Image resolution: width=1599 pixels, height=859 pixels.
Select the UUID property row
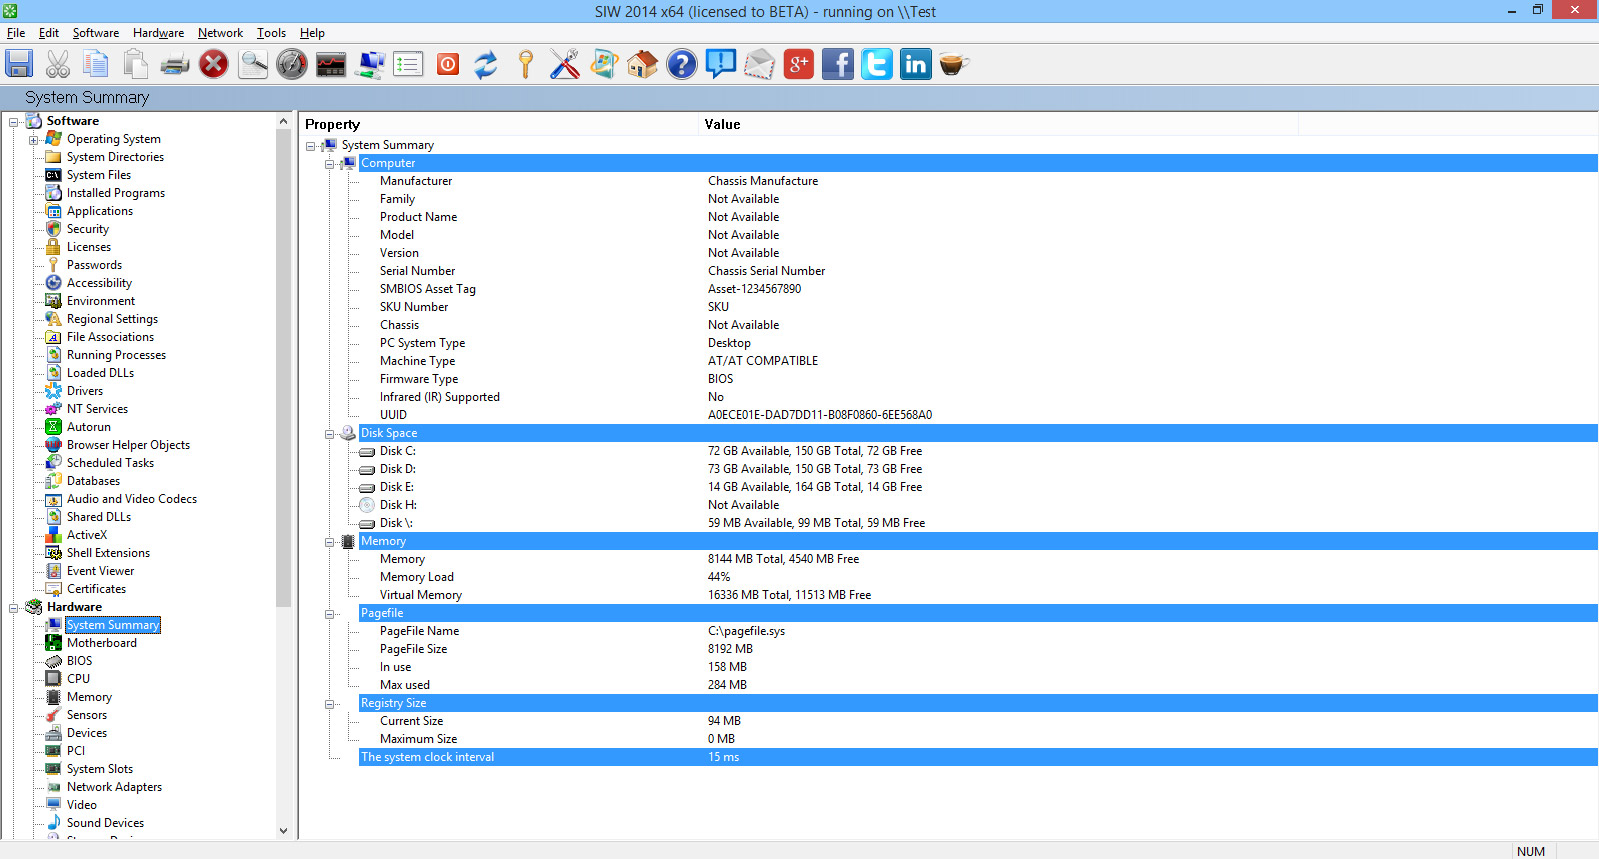pos(978,415)
